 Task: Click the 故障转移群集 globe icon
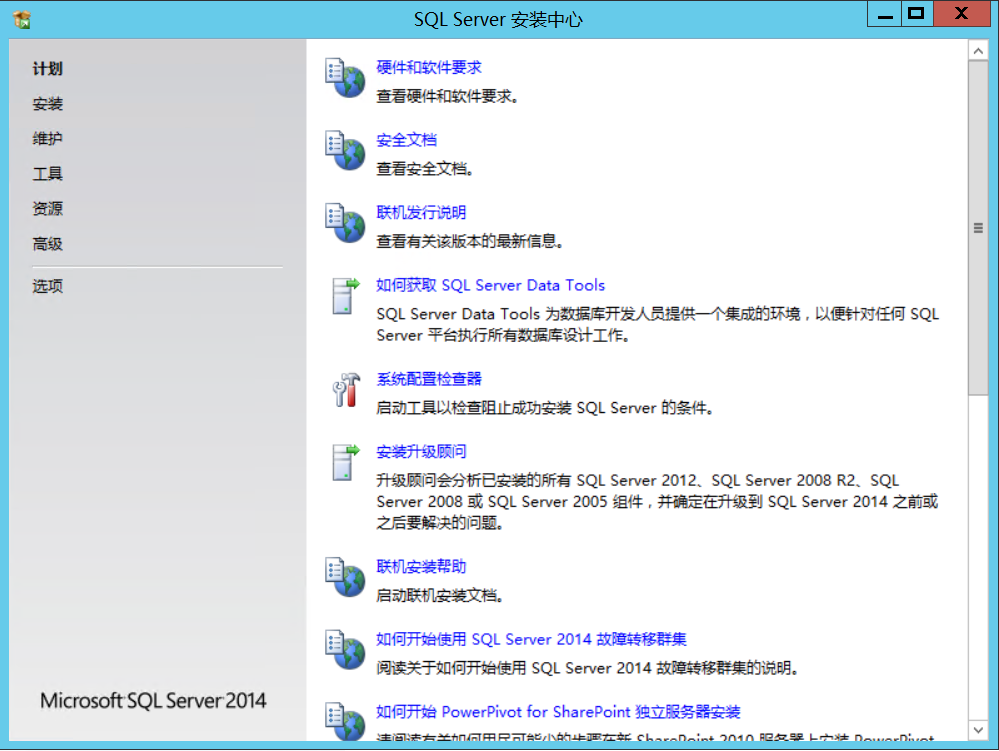tap(344, 650)
